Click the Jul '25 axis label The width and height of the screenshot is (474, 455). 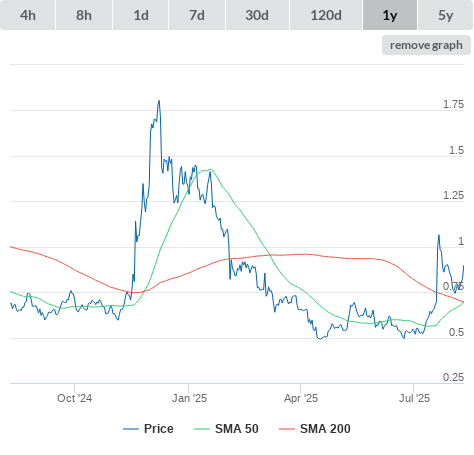click(x=414, y=398)
